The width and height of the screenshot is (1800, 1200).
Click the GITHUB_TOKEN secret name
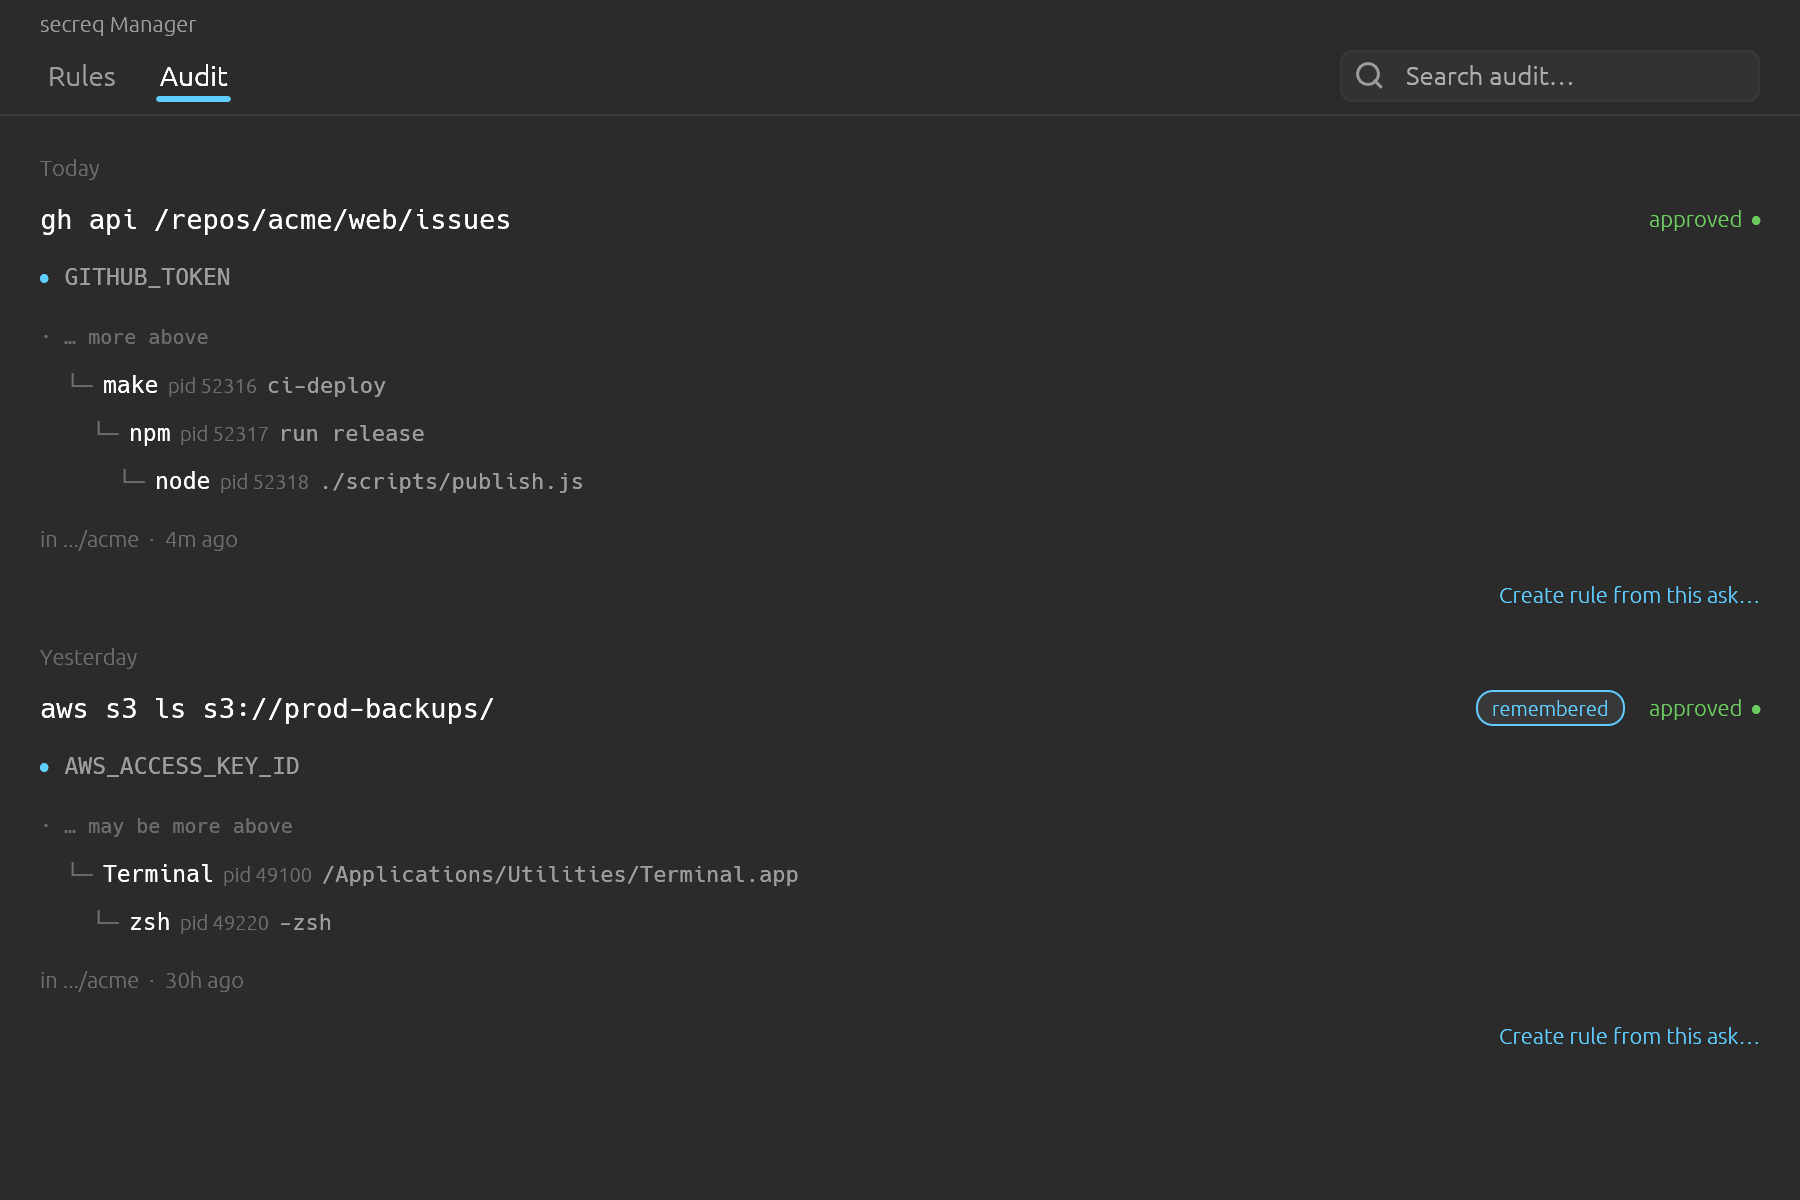tap(147, 277)
